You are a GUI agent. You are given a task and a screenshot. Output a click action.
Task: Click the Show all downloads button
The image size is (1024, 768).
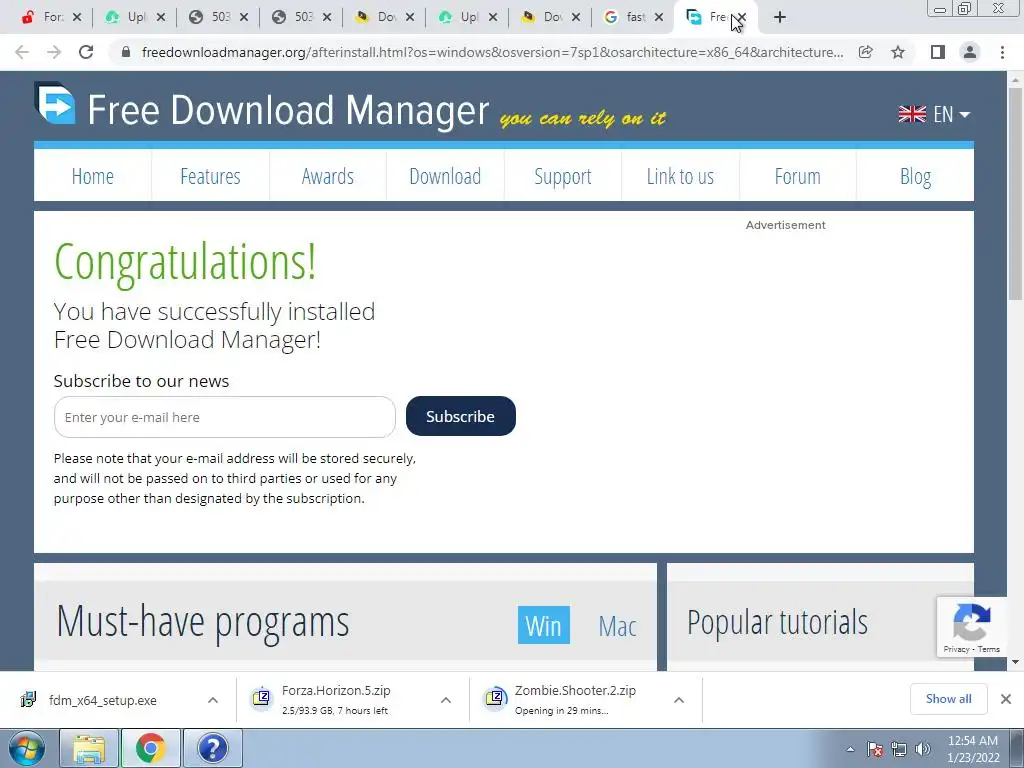(x=948, y=699)
